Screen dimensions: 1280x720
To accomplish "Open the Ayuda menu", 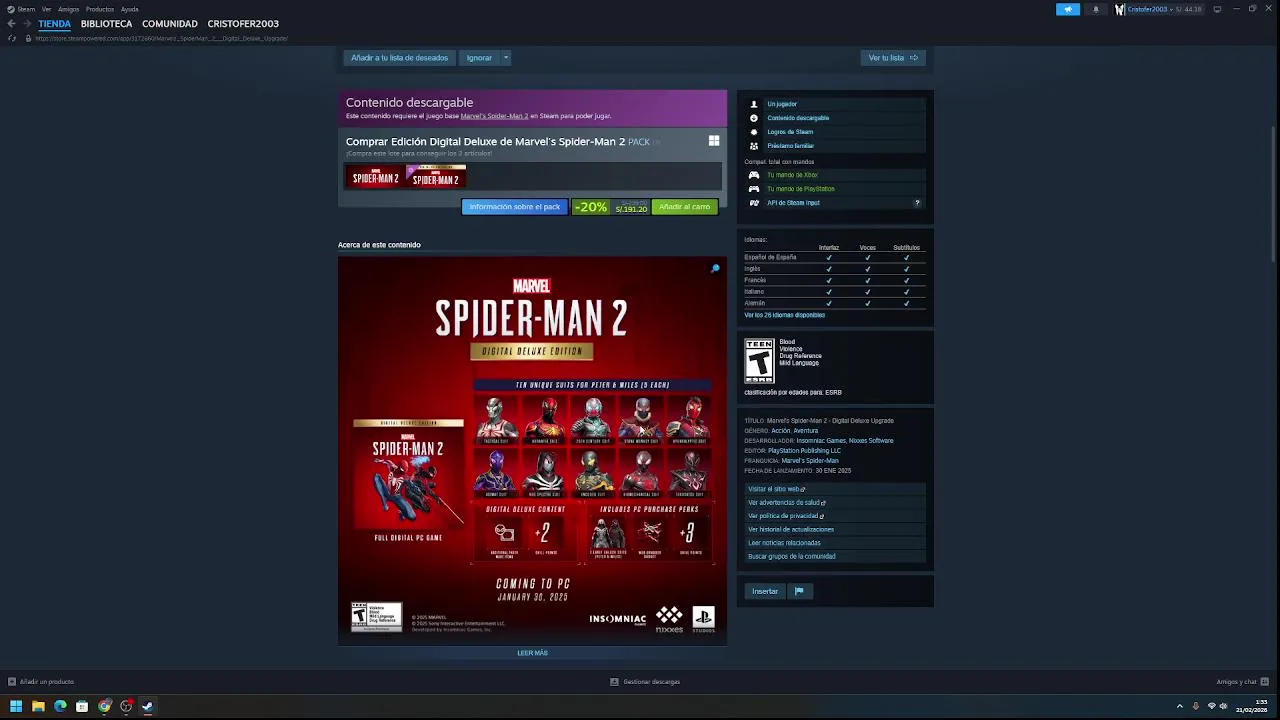I will (130, 9).
